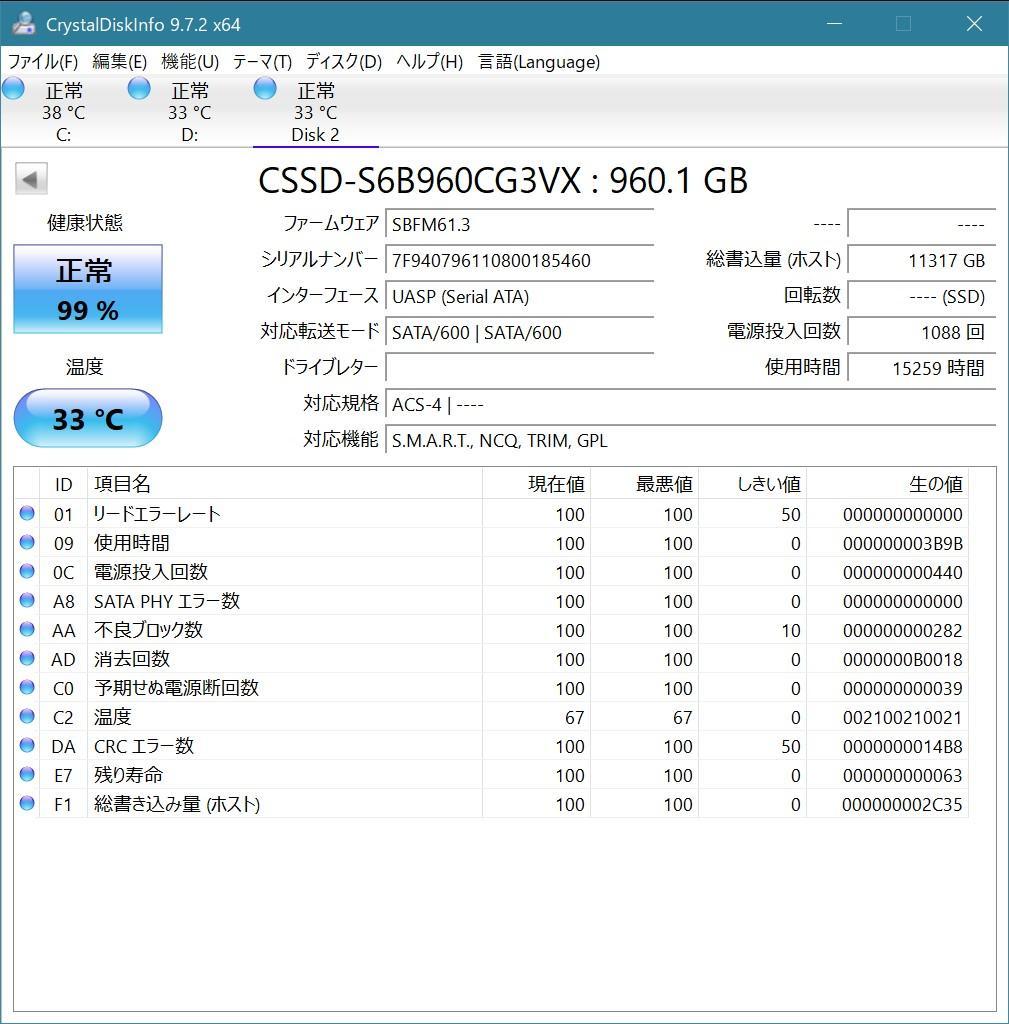The height and width of the screenshot is (1024, 1009).
Task: Click the 正常 99% health status button
Action: coord(87,289)
